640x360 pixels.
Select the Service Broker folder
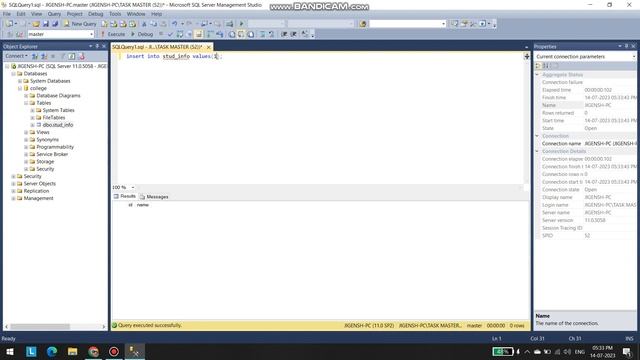tap(52, 154)
